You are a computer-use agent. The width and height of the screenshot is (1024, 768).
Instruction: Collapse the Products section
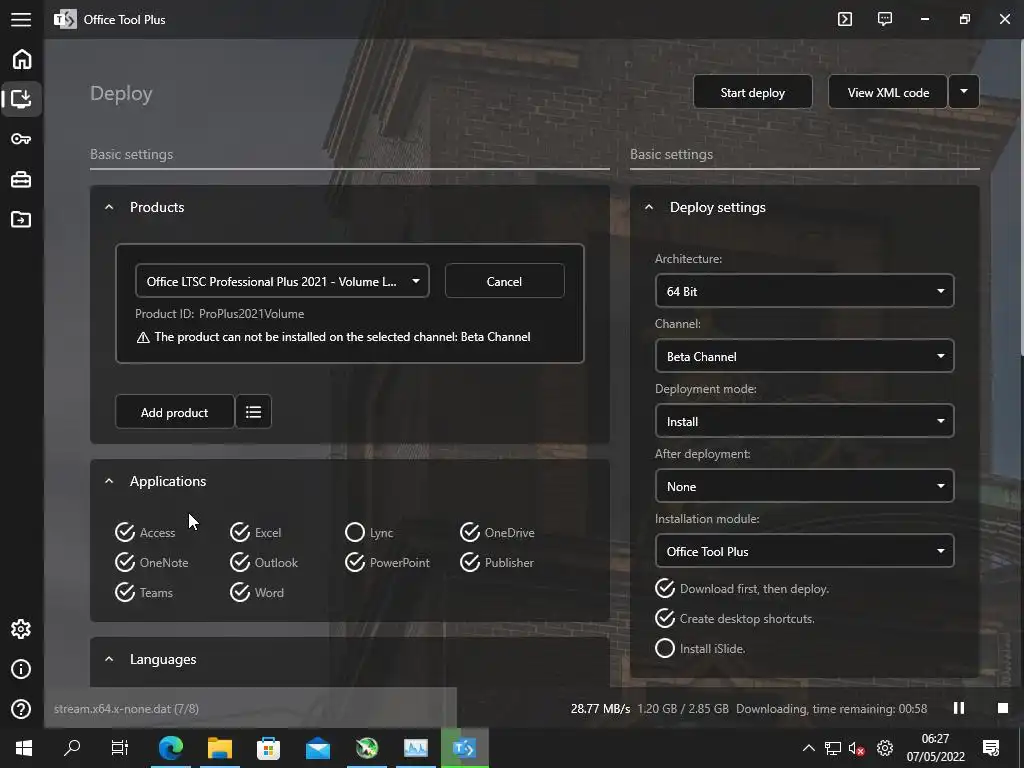[x=109, y=207]
